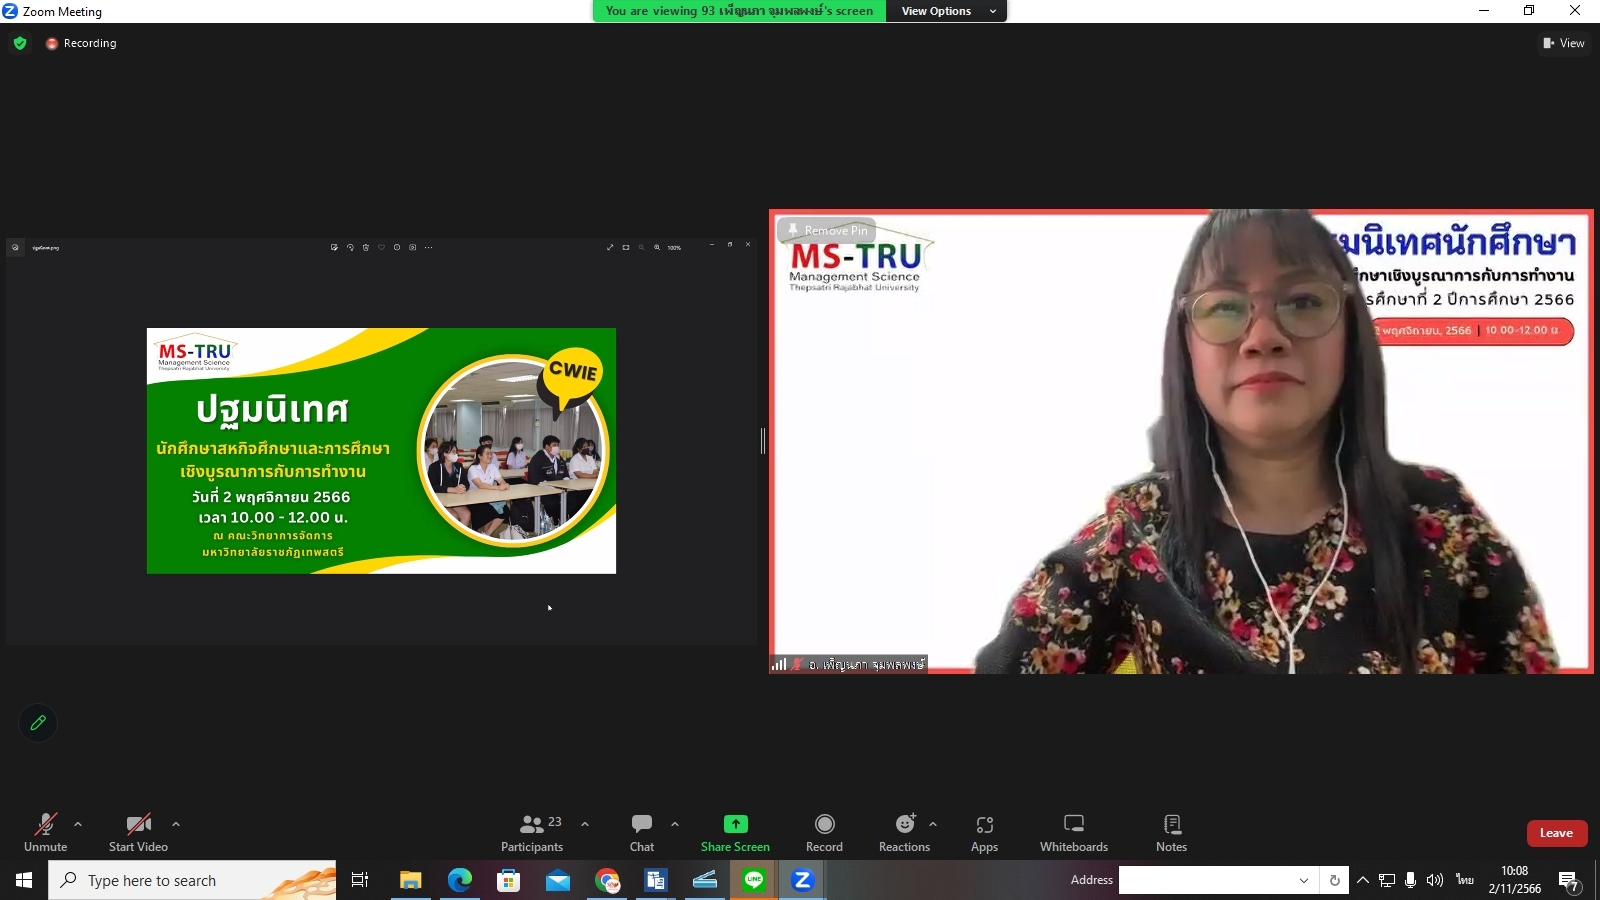Expand the participants options caret
This screenshot has width=1600, height=900.
(x=585, y=824)
